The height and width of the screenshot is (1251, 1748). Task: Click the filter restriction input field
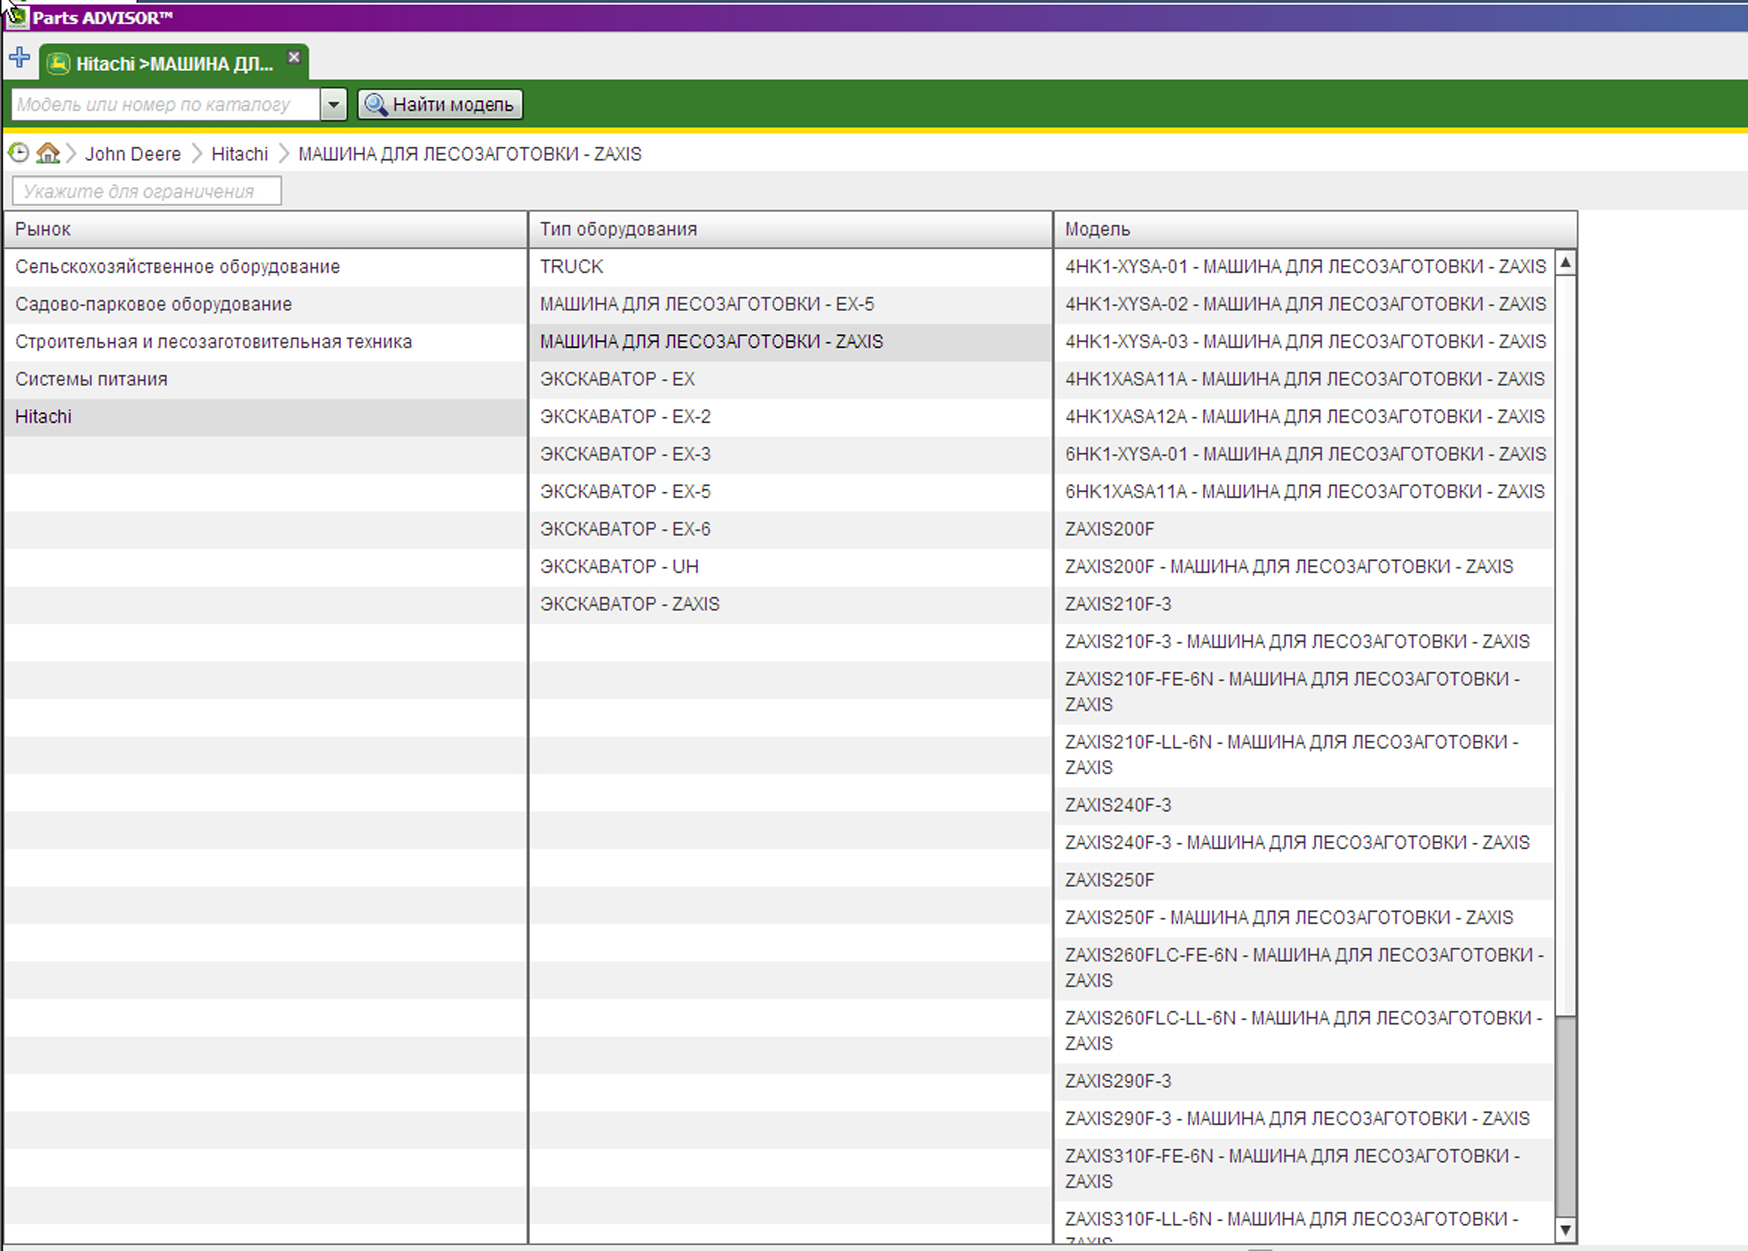pyautogui.click(x=146, y=191)
